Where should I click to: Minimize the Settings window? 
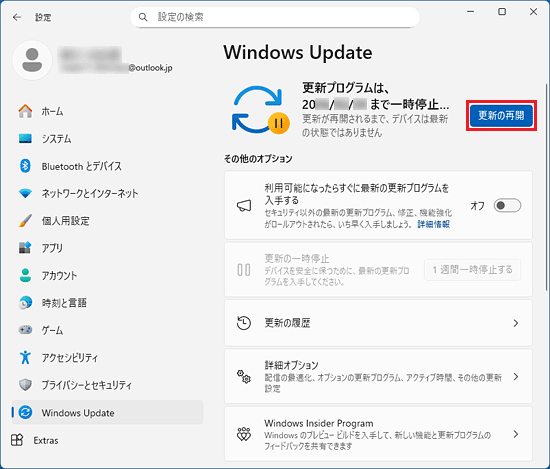(470, 12)
